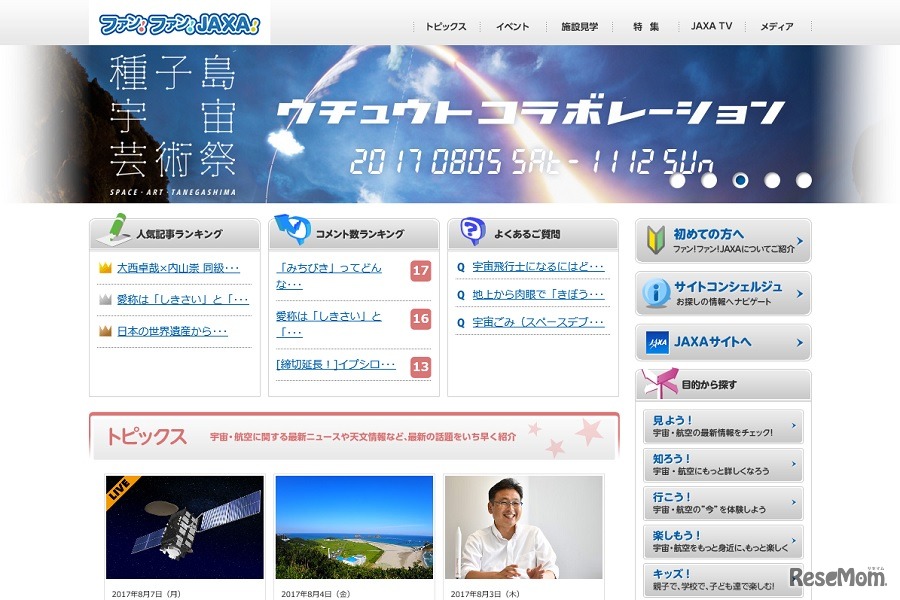Select the fourth carousel slide dot
The image size is (900, 600).
pyautogui.click(x=772, y=180)
